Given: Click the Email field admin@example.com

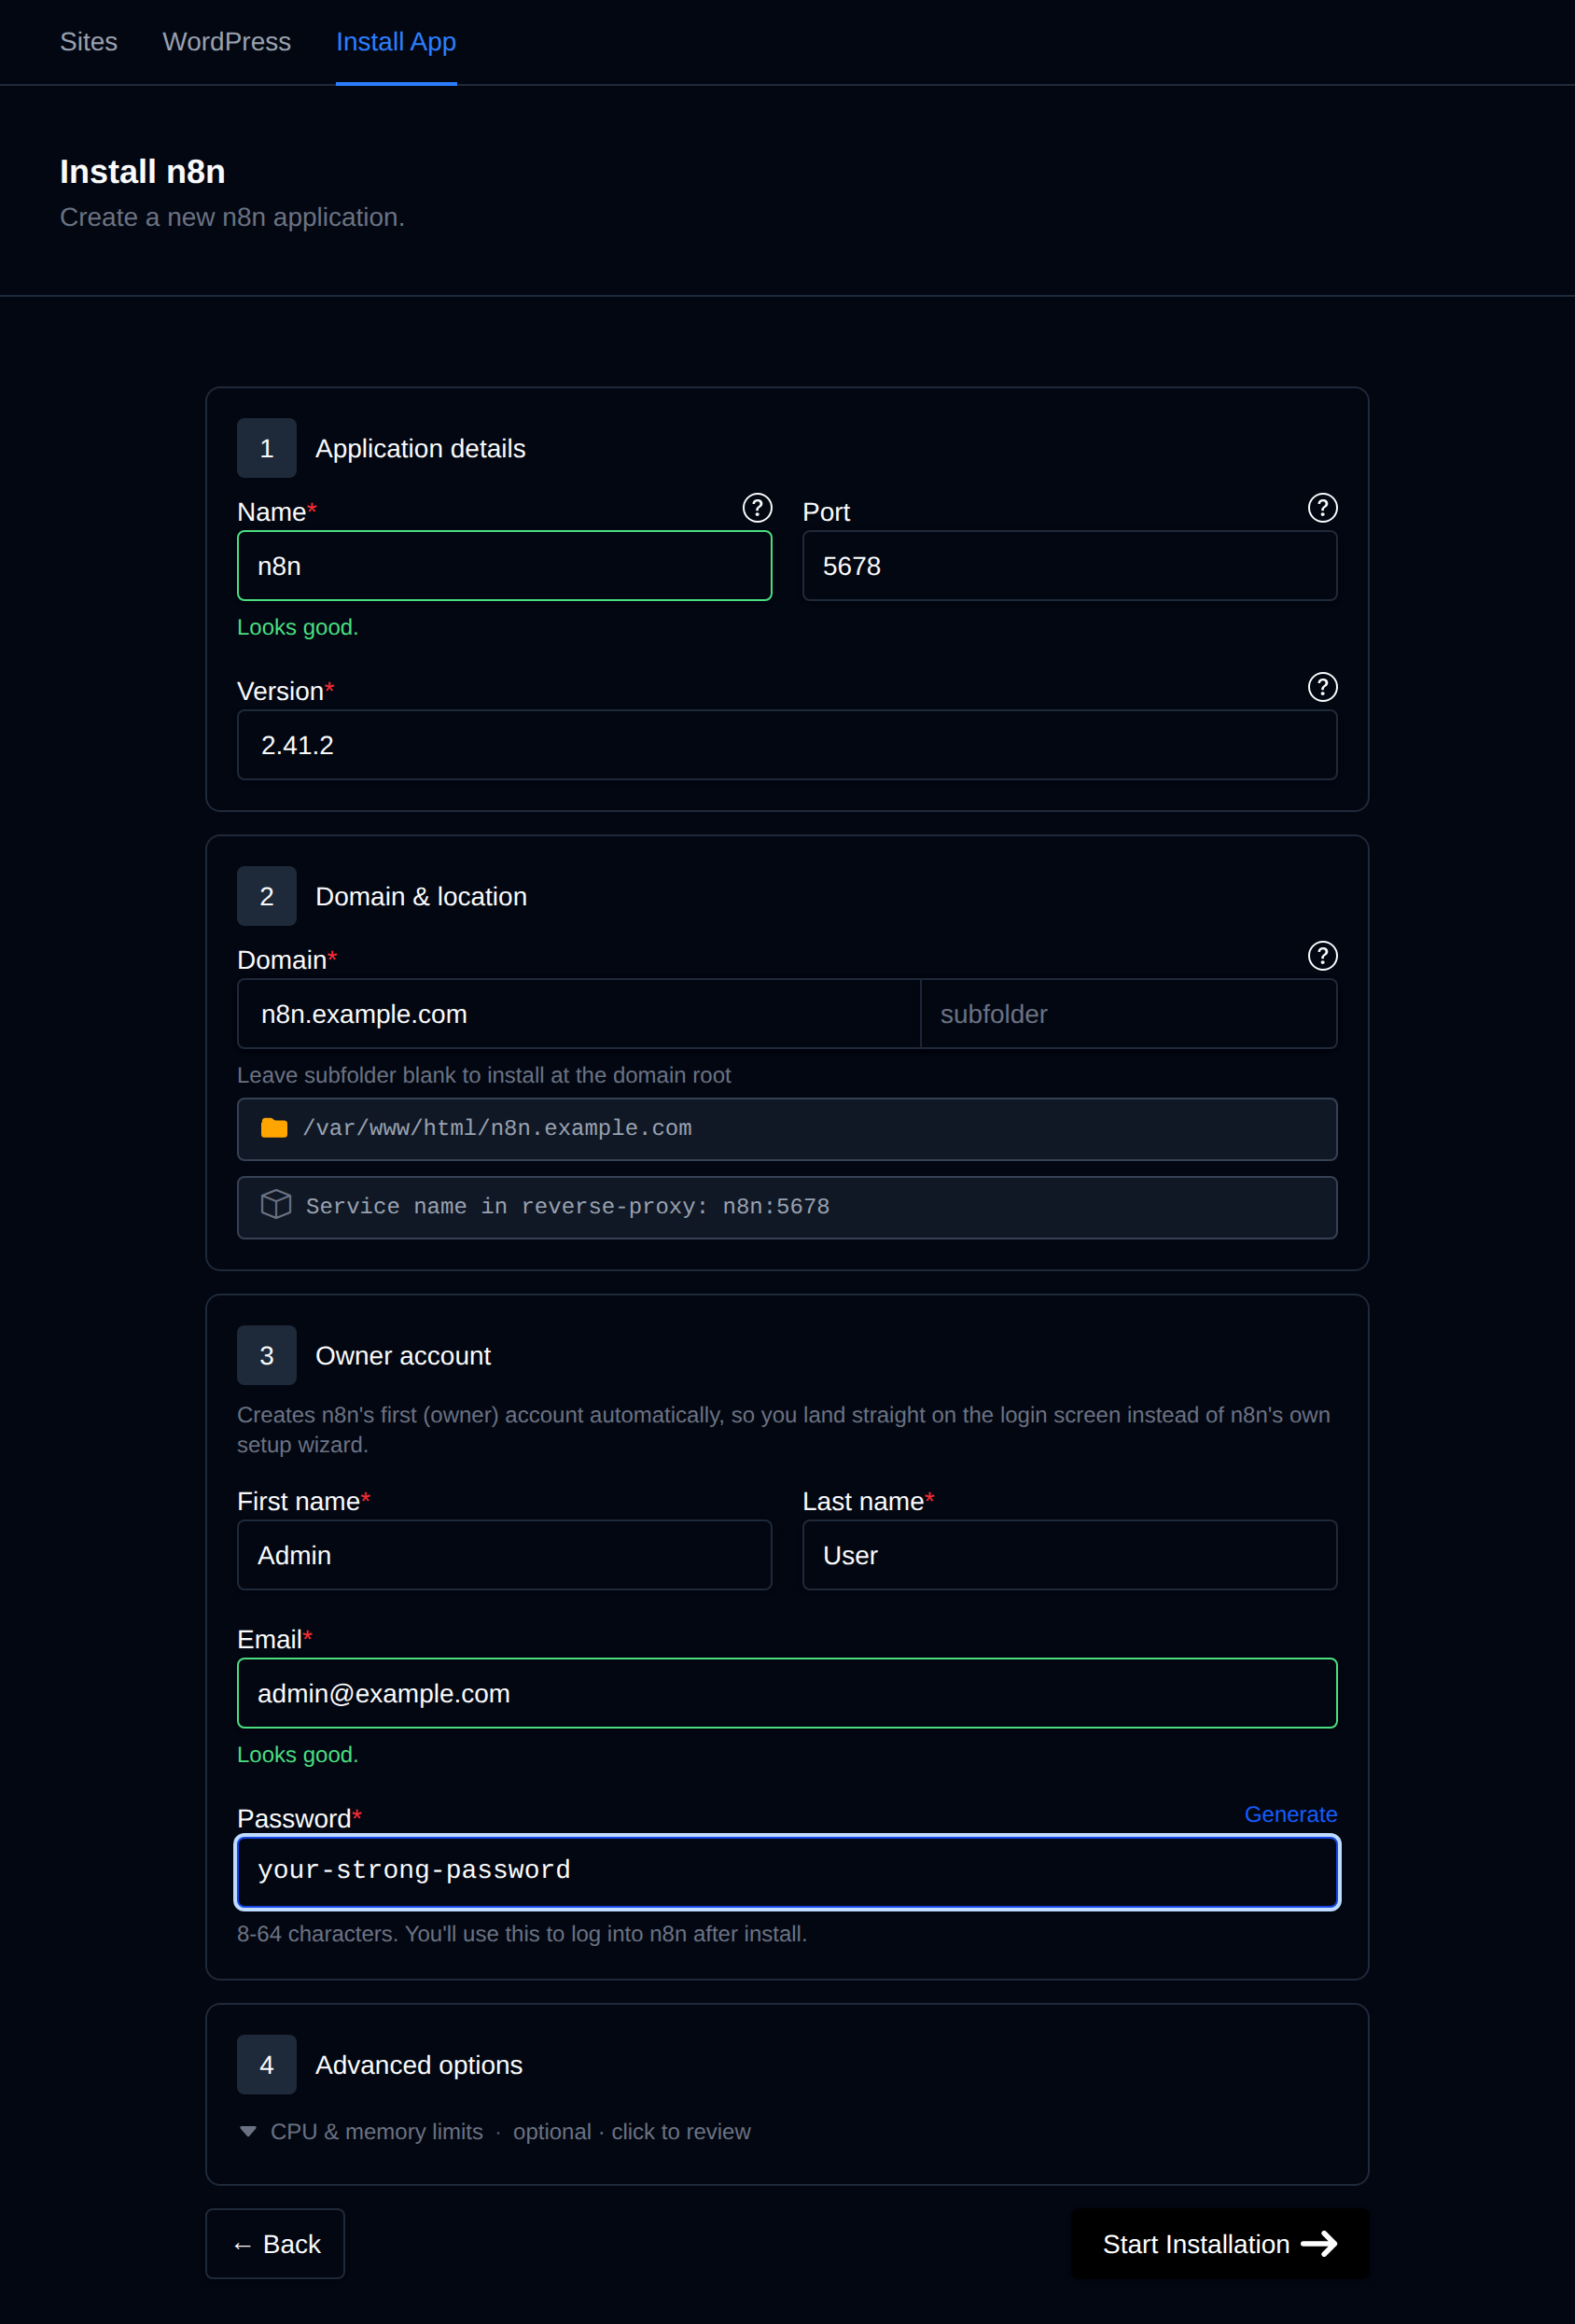Looking at the screenshot, I should coord(787,1693).
